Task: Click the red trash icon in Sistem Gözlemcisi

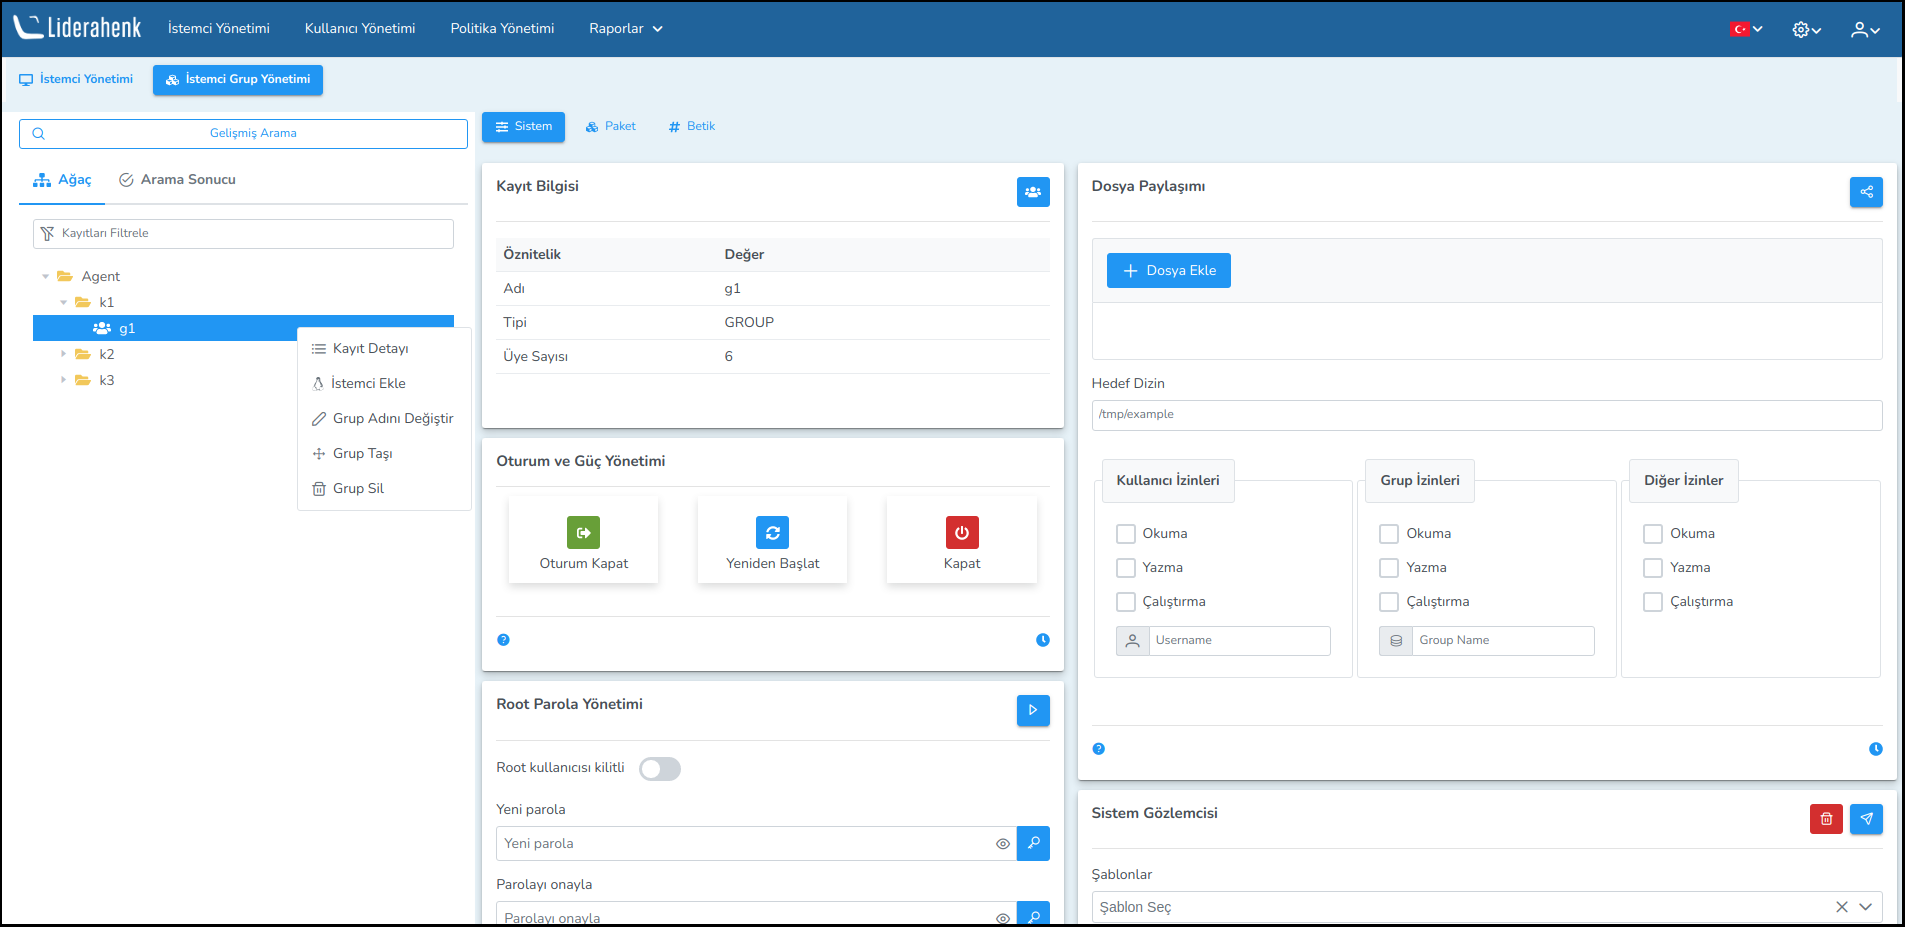Action: pos(1826,819)
